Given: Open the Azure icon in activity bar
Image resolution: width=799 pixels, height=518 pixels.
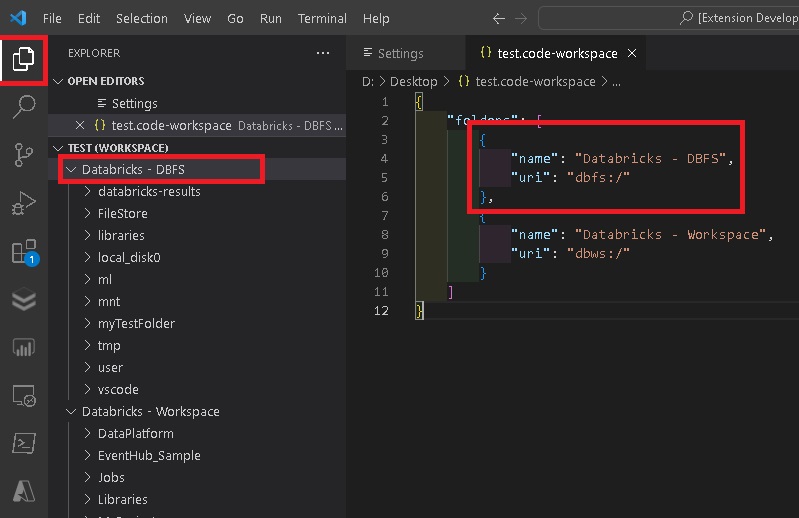Looking at the screenshot, I should [23, 492].
